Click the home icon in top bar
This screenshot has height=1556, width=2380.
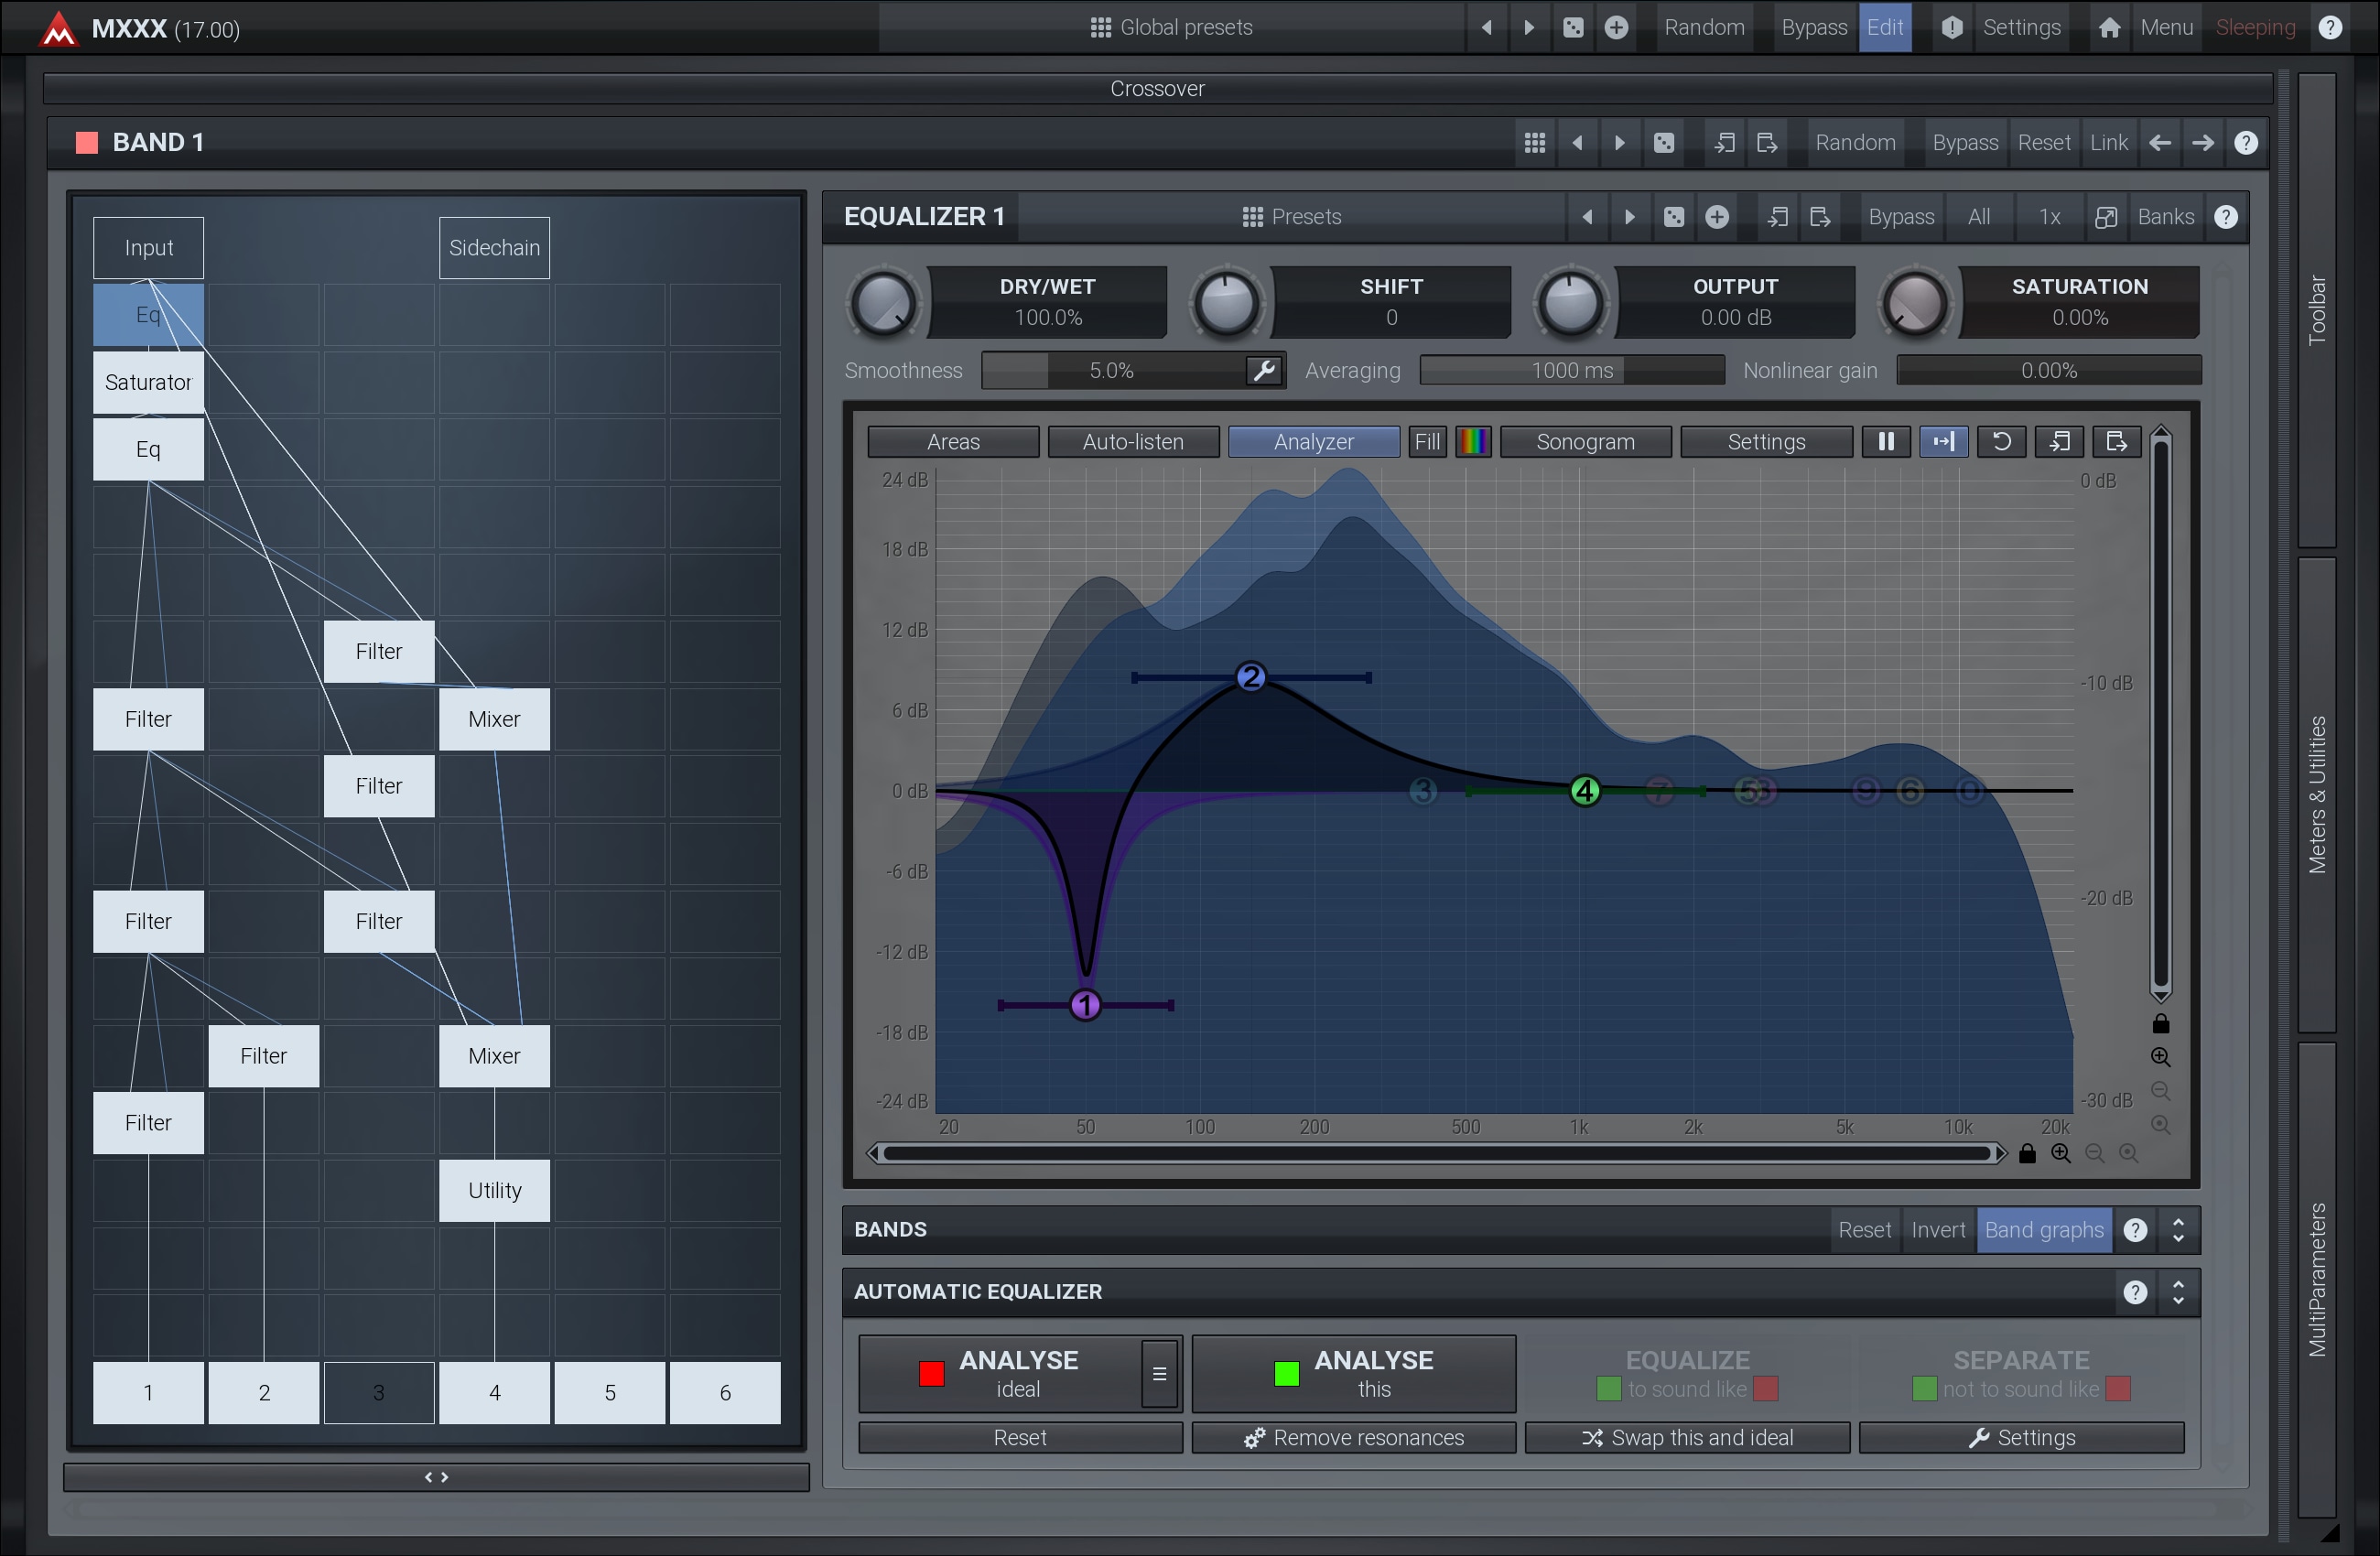2109,27
